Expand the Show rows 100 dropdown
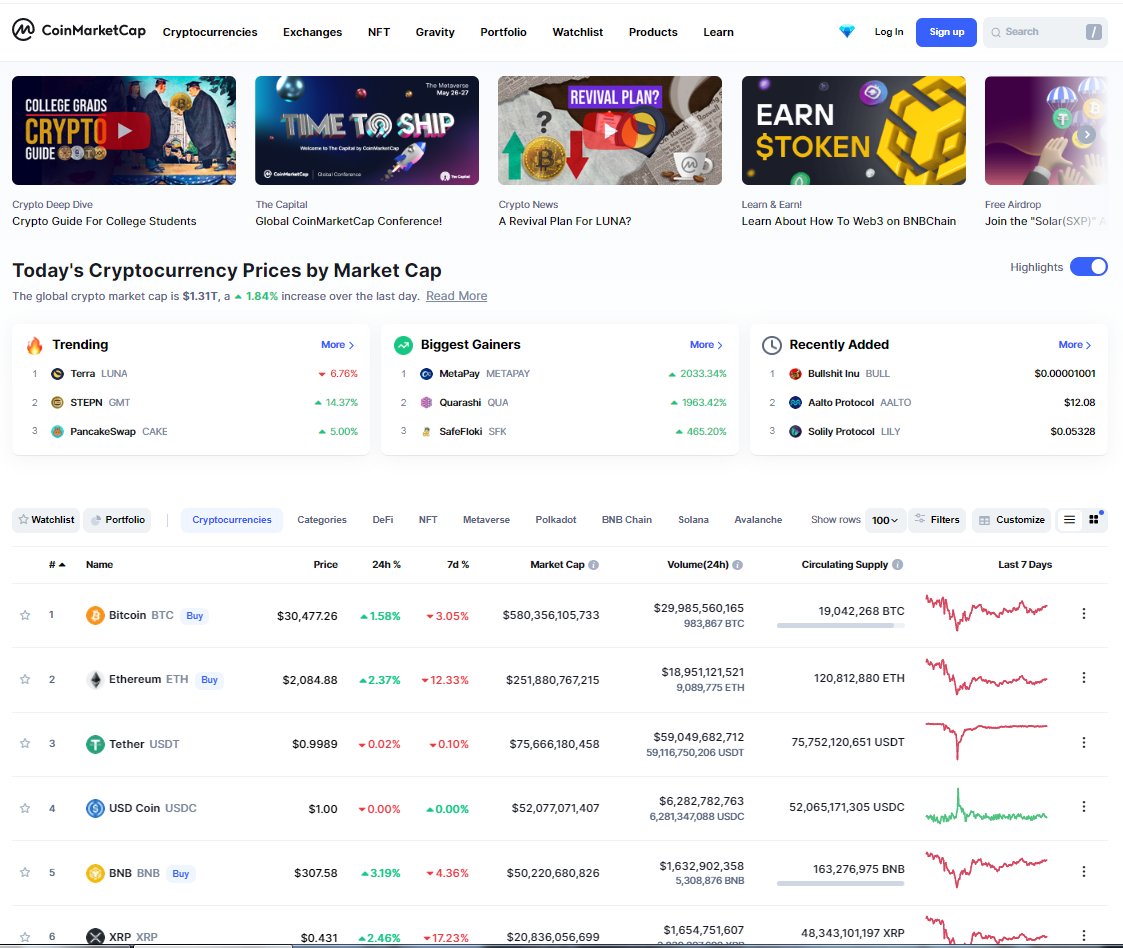This screenshot has width=1123, height=948. [x=885, y=520]
